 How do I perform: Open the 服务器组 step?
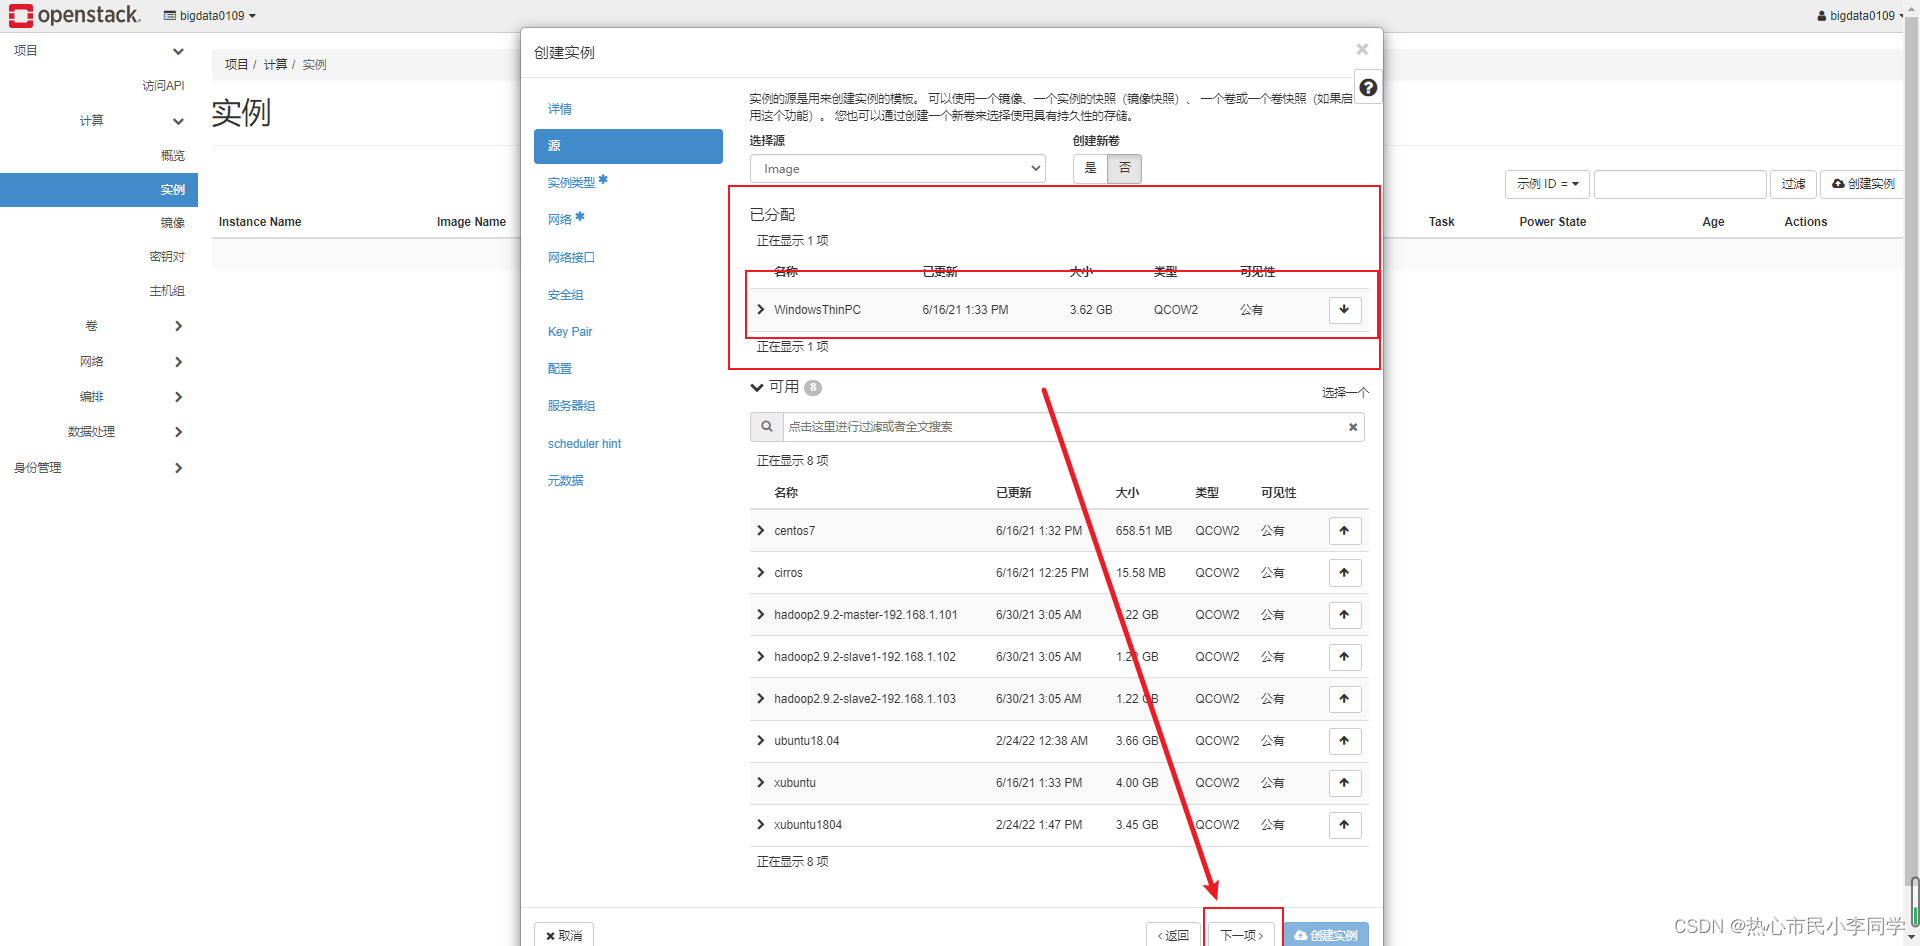[x=571, y=406]
